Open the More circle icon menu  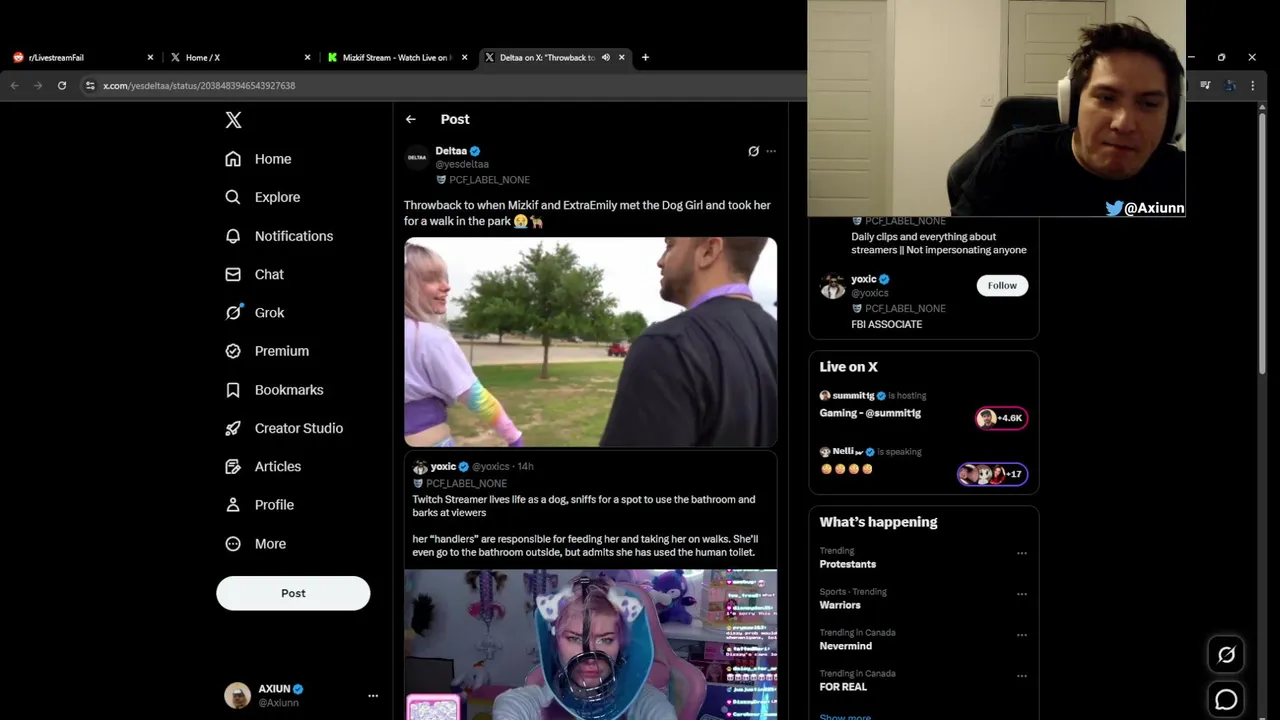point(233,544)
